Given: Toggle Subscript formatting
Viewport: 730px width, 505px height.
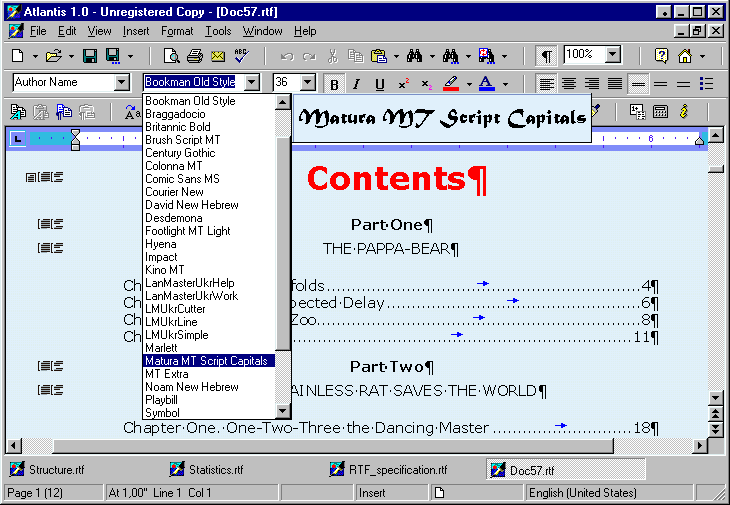Looking at the screenshot, I should click(x=426, y=84).
